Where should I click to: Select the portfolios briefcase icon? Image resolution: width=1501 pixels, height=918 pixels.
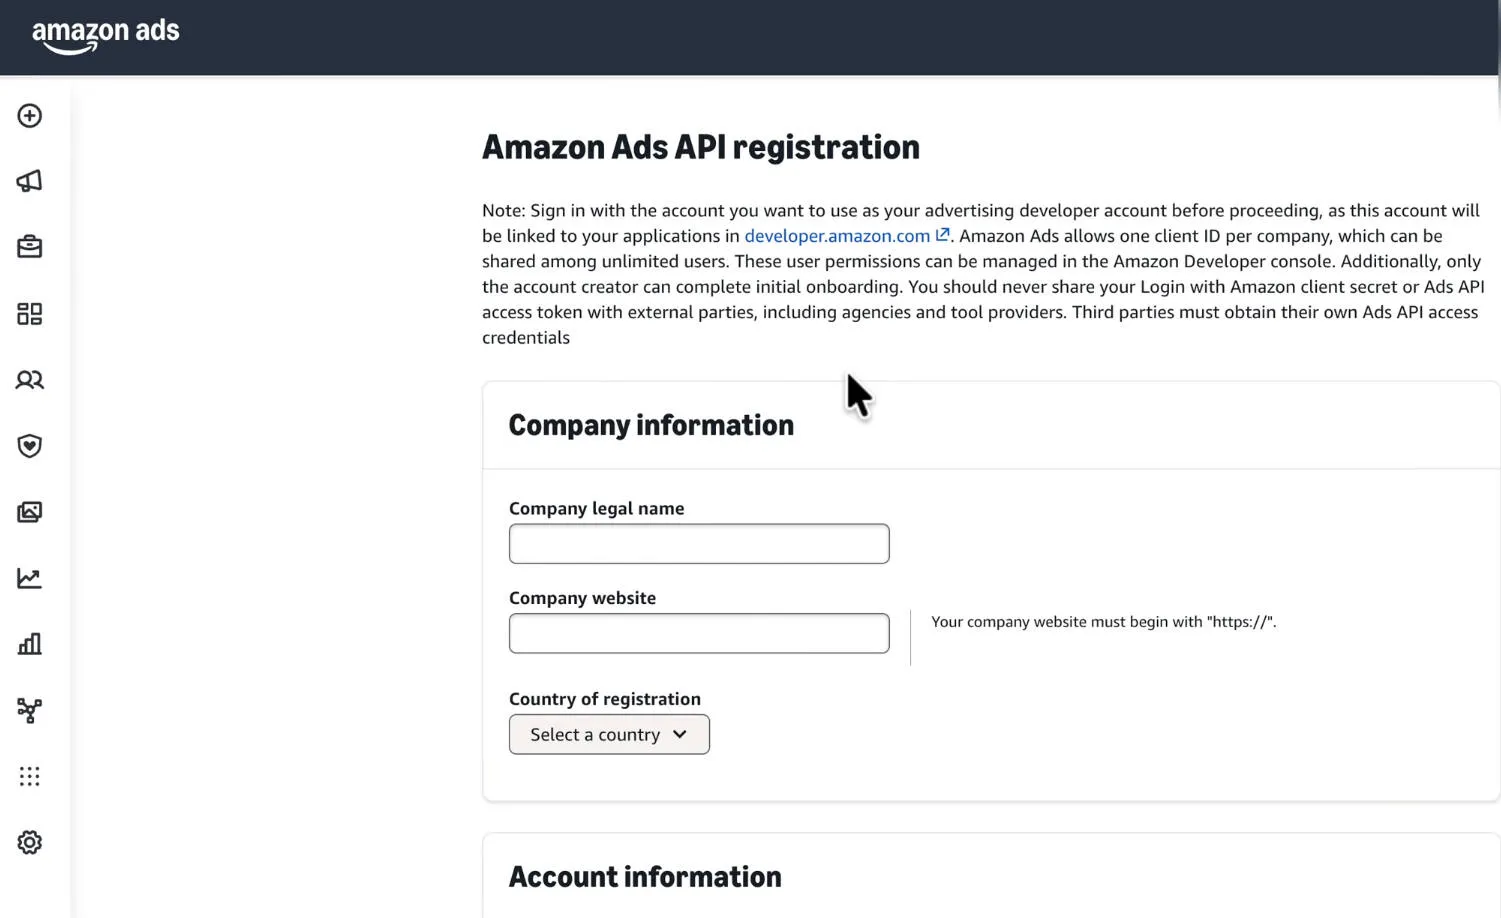pos(29,246)
